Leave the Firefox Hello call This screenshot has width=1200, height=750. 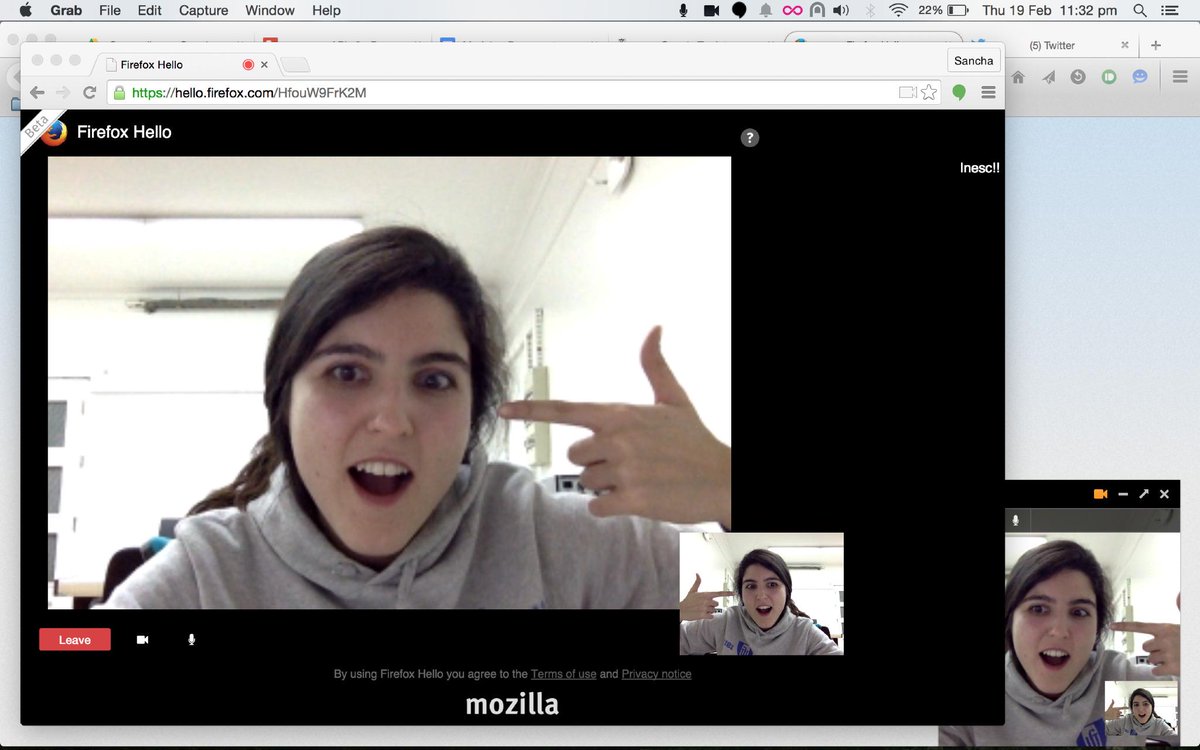tap(74, 639)
